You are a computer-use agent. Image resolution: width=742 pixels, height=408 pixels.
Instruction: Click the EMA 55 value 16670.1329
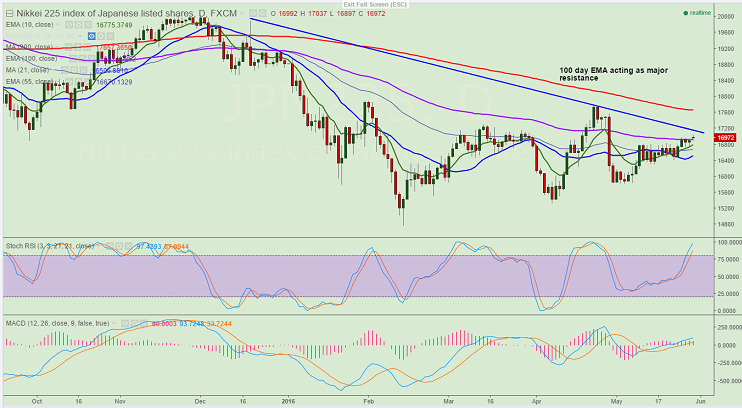click(114, 82)
